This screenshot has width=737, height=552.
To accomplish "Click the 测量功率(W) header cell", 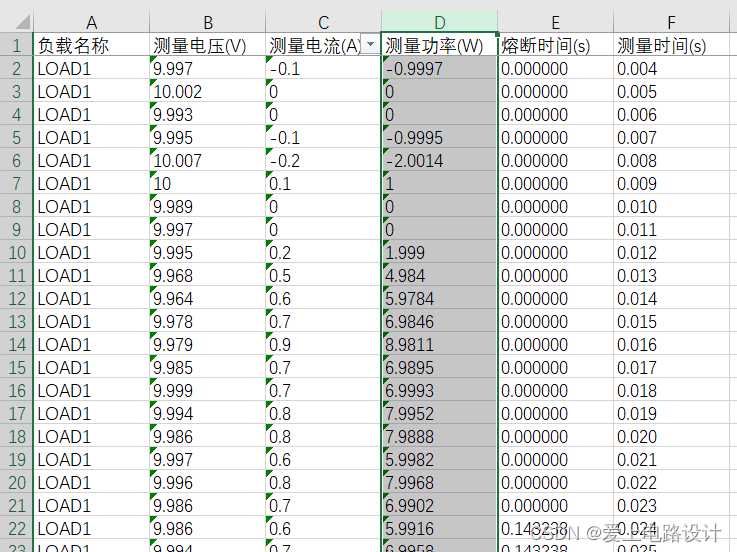I will (x=439, y=45).
